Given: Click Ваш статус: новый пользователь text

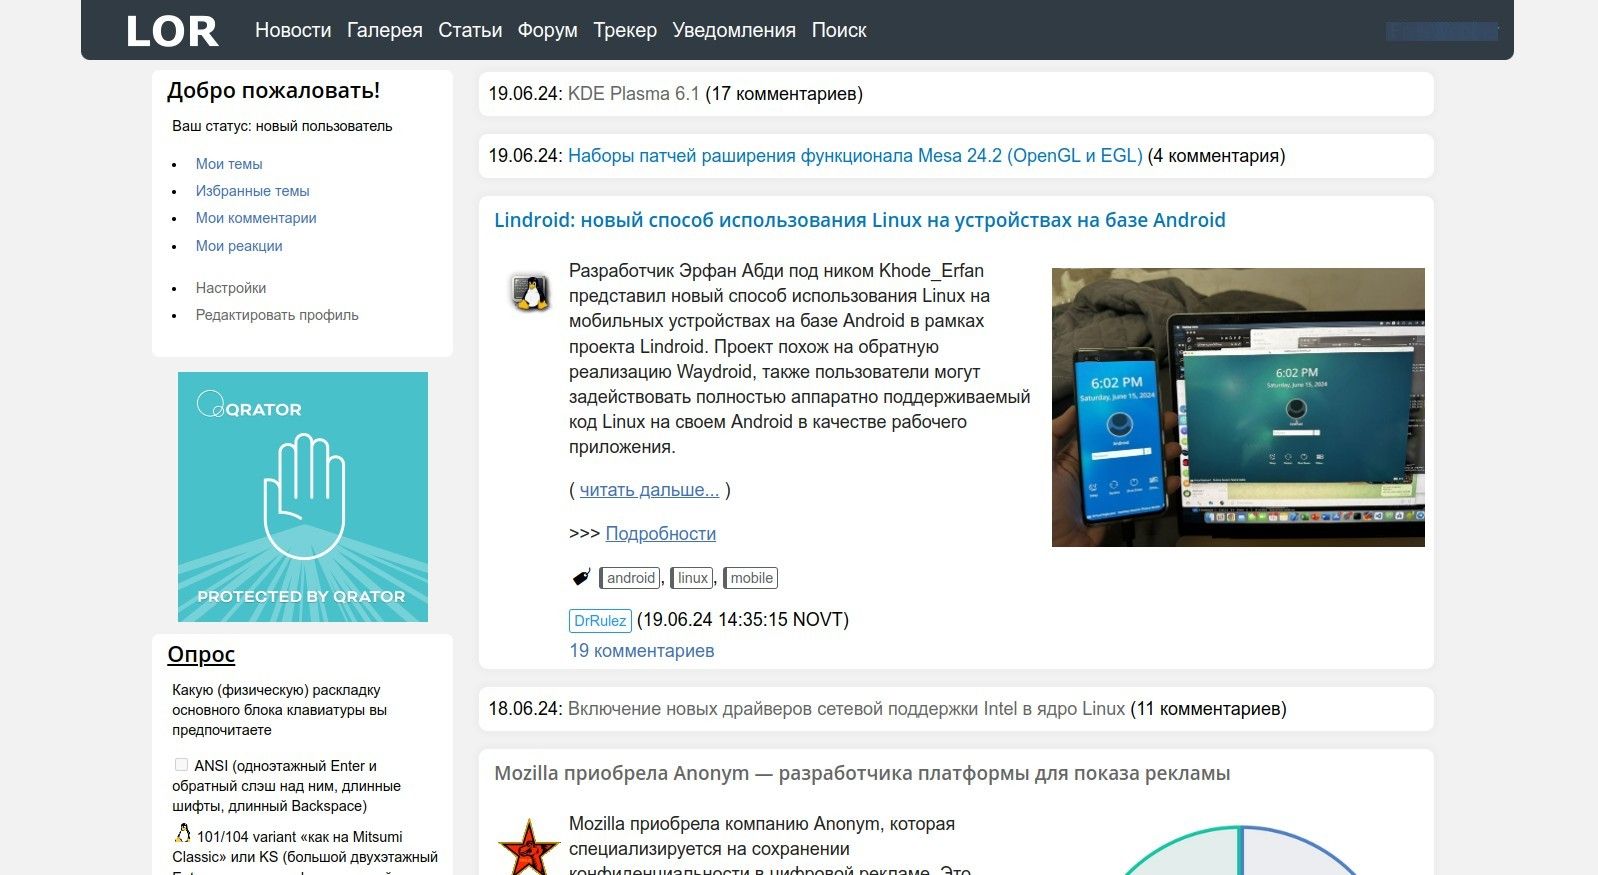Looking at the screenshot, I should 282,126.
